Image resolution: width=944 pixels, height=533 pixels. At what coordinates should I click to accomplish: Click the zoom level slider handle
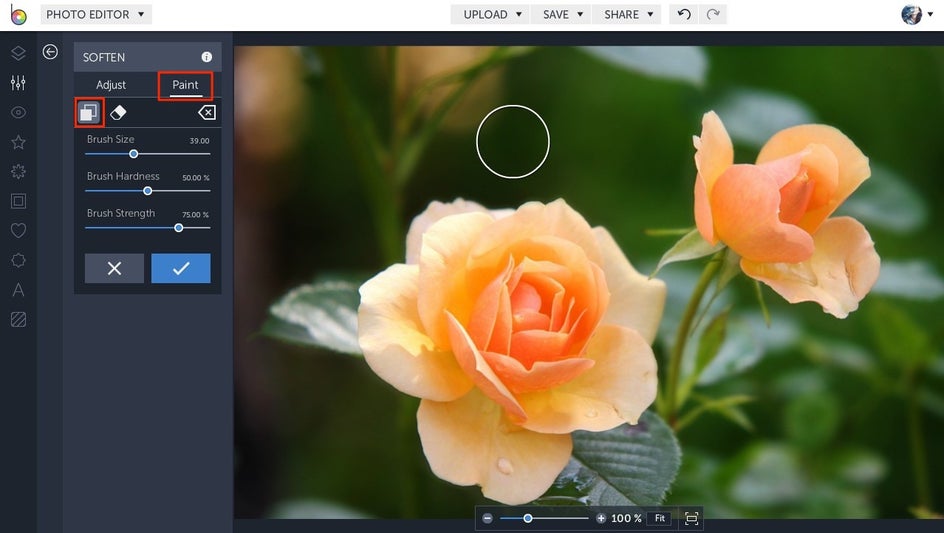coord(528,519)
